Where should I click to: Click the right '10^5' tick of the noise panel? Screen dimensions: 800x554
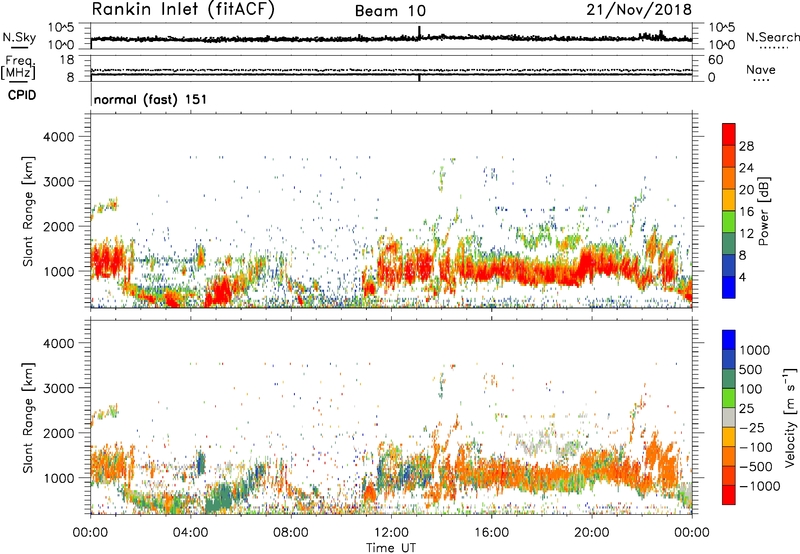[x=722, y=28]
